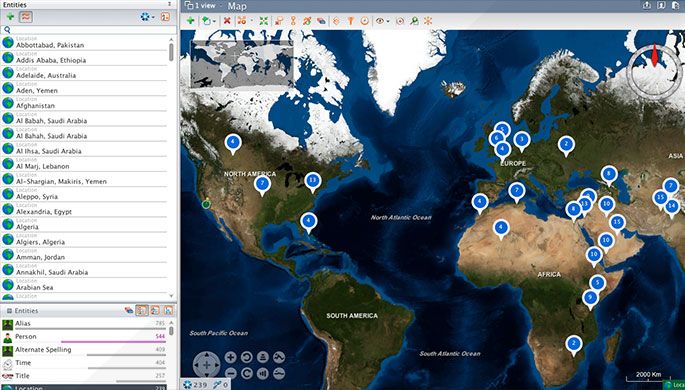Open the '1 view' tab selector
This screenshot has height=390, width=685.
tap(203, 6)
